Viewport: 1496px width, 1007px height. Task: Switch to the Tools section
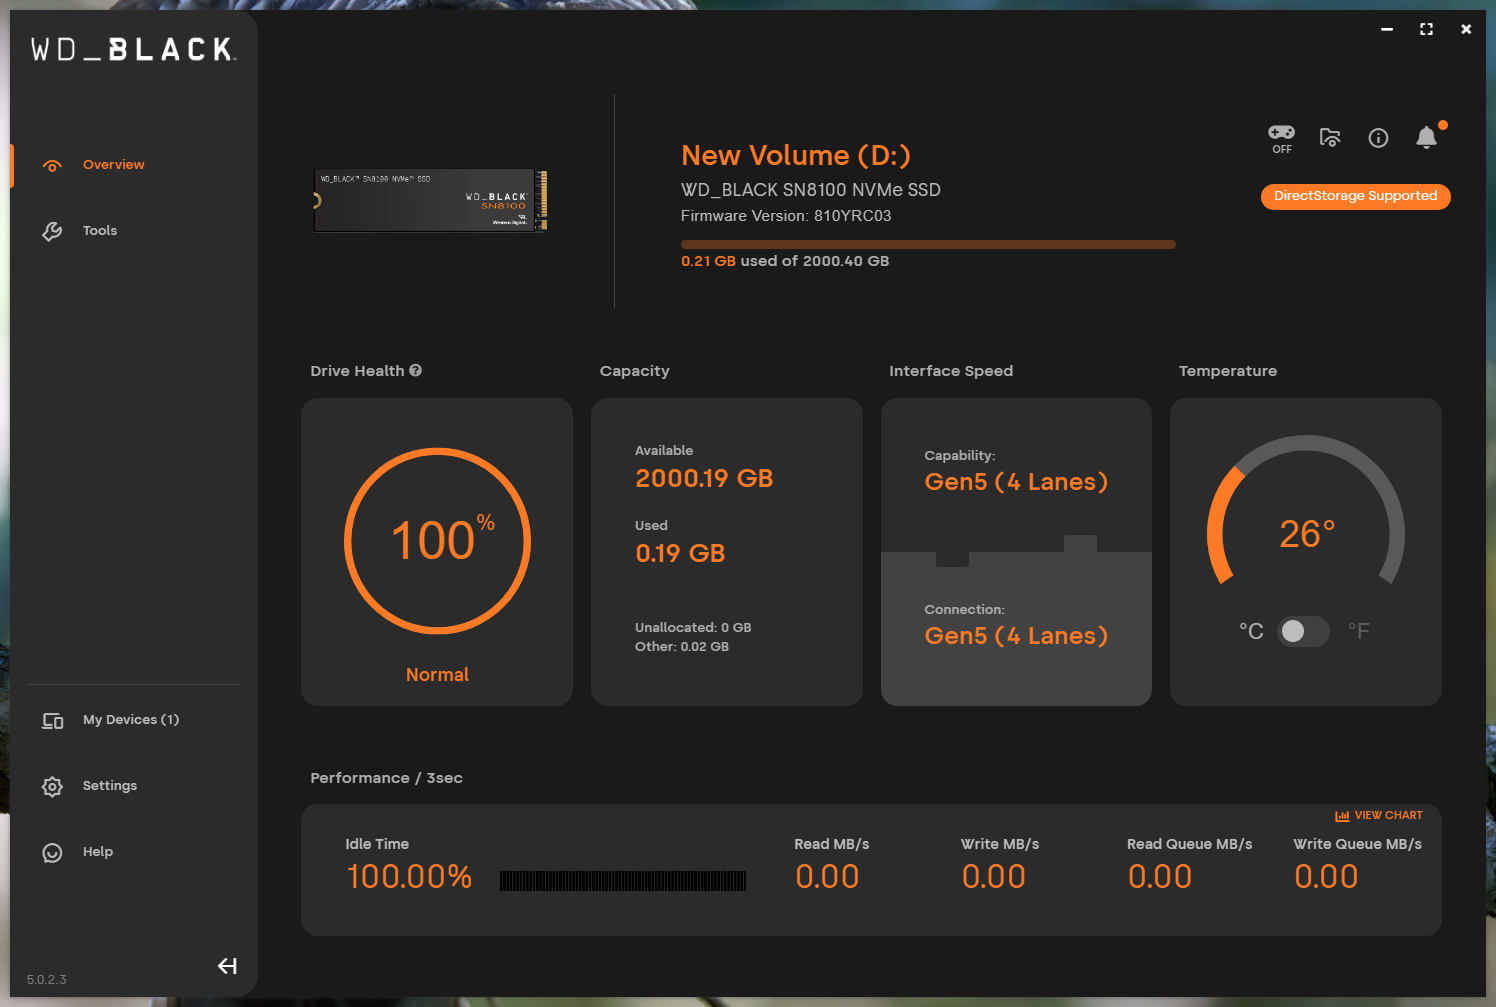click(99, 231)
